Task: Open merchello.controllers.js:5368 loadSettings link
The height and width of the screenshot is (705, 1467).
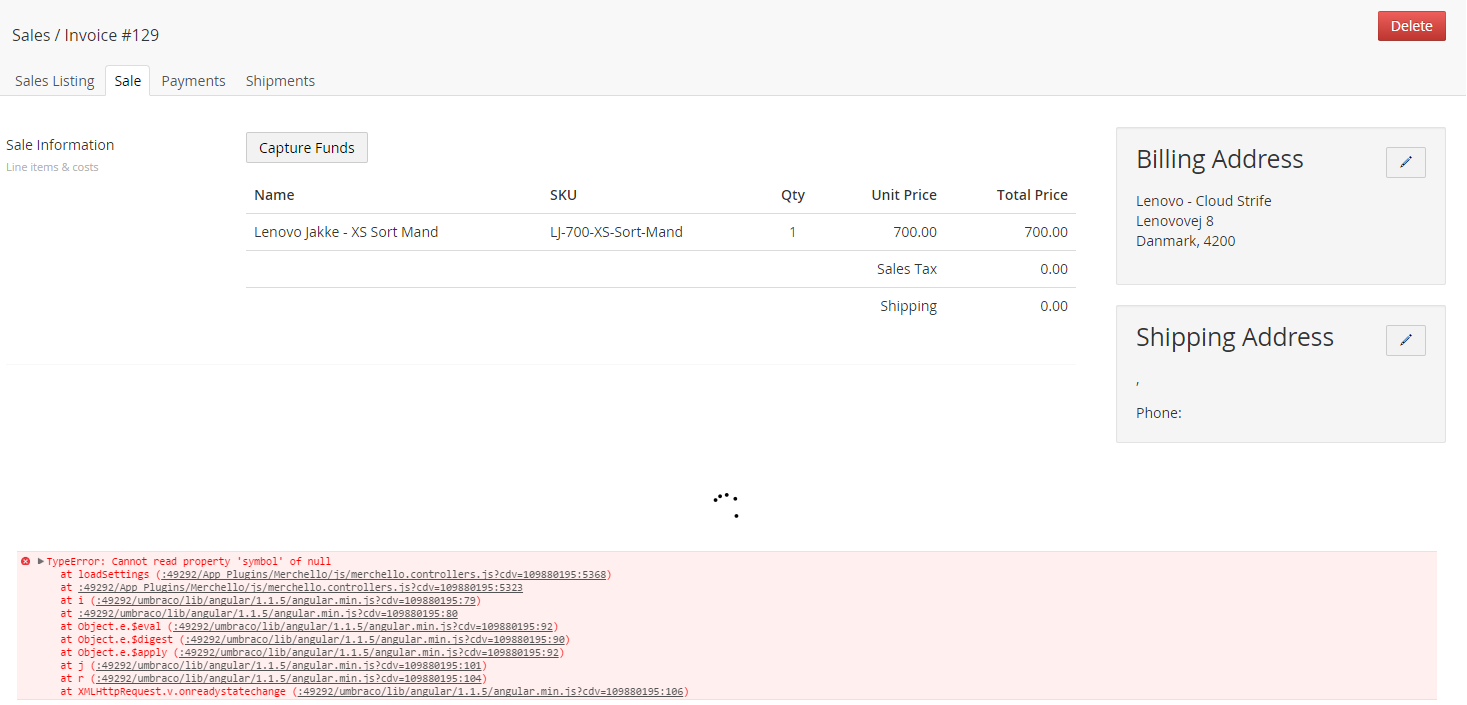Action: [x=384, y=575]
